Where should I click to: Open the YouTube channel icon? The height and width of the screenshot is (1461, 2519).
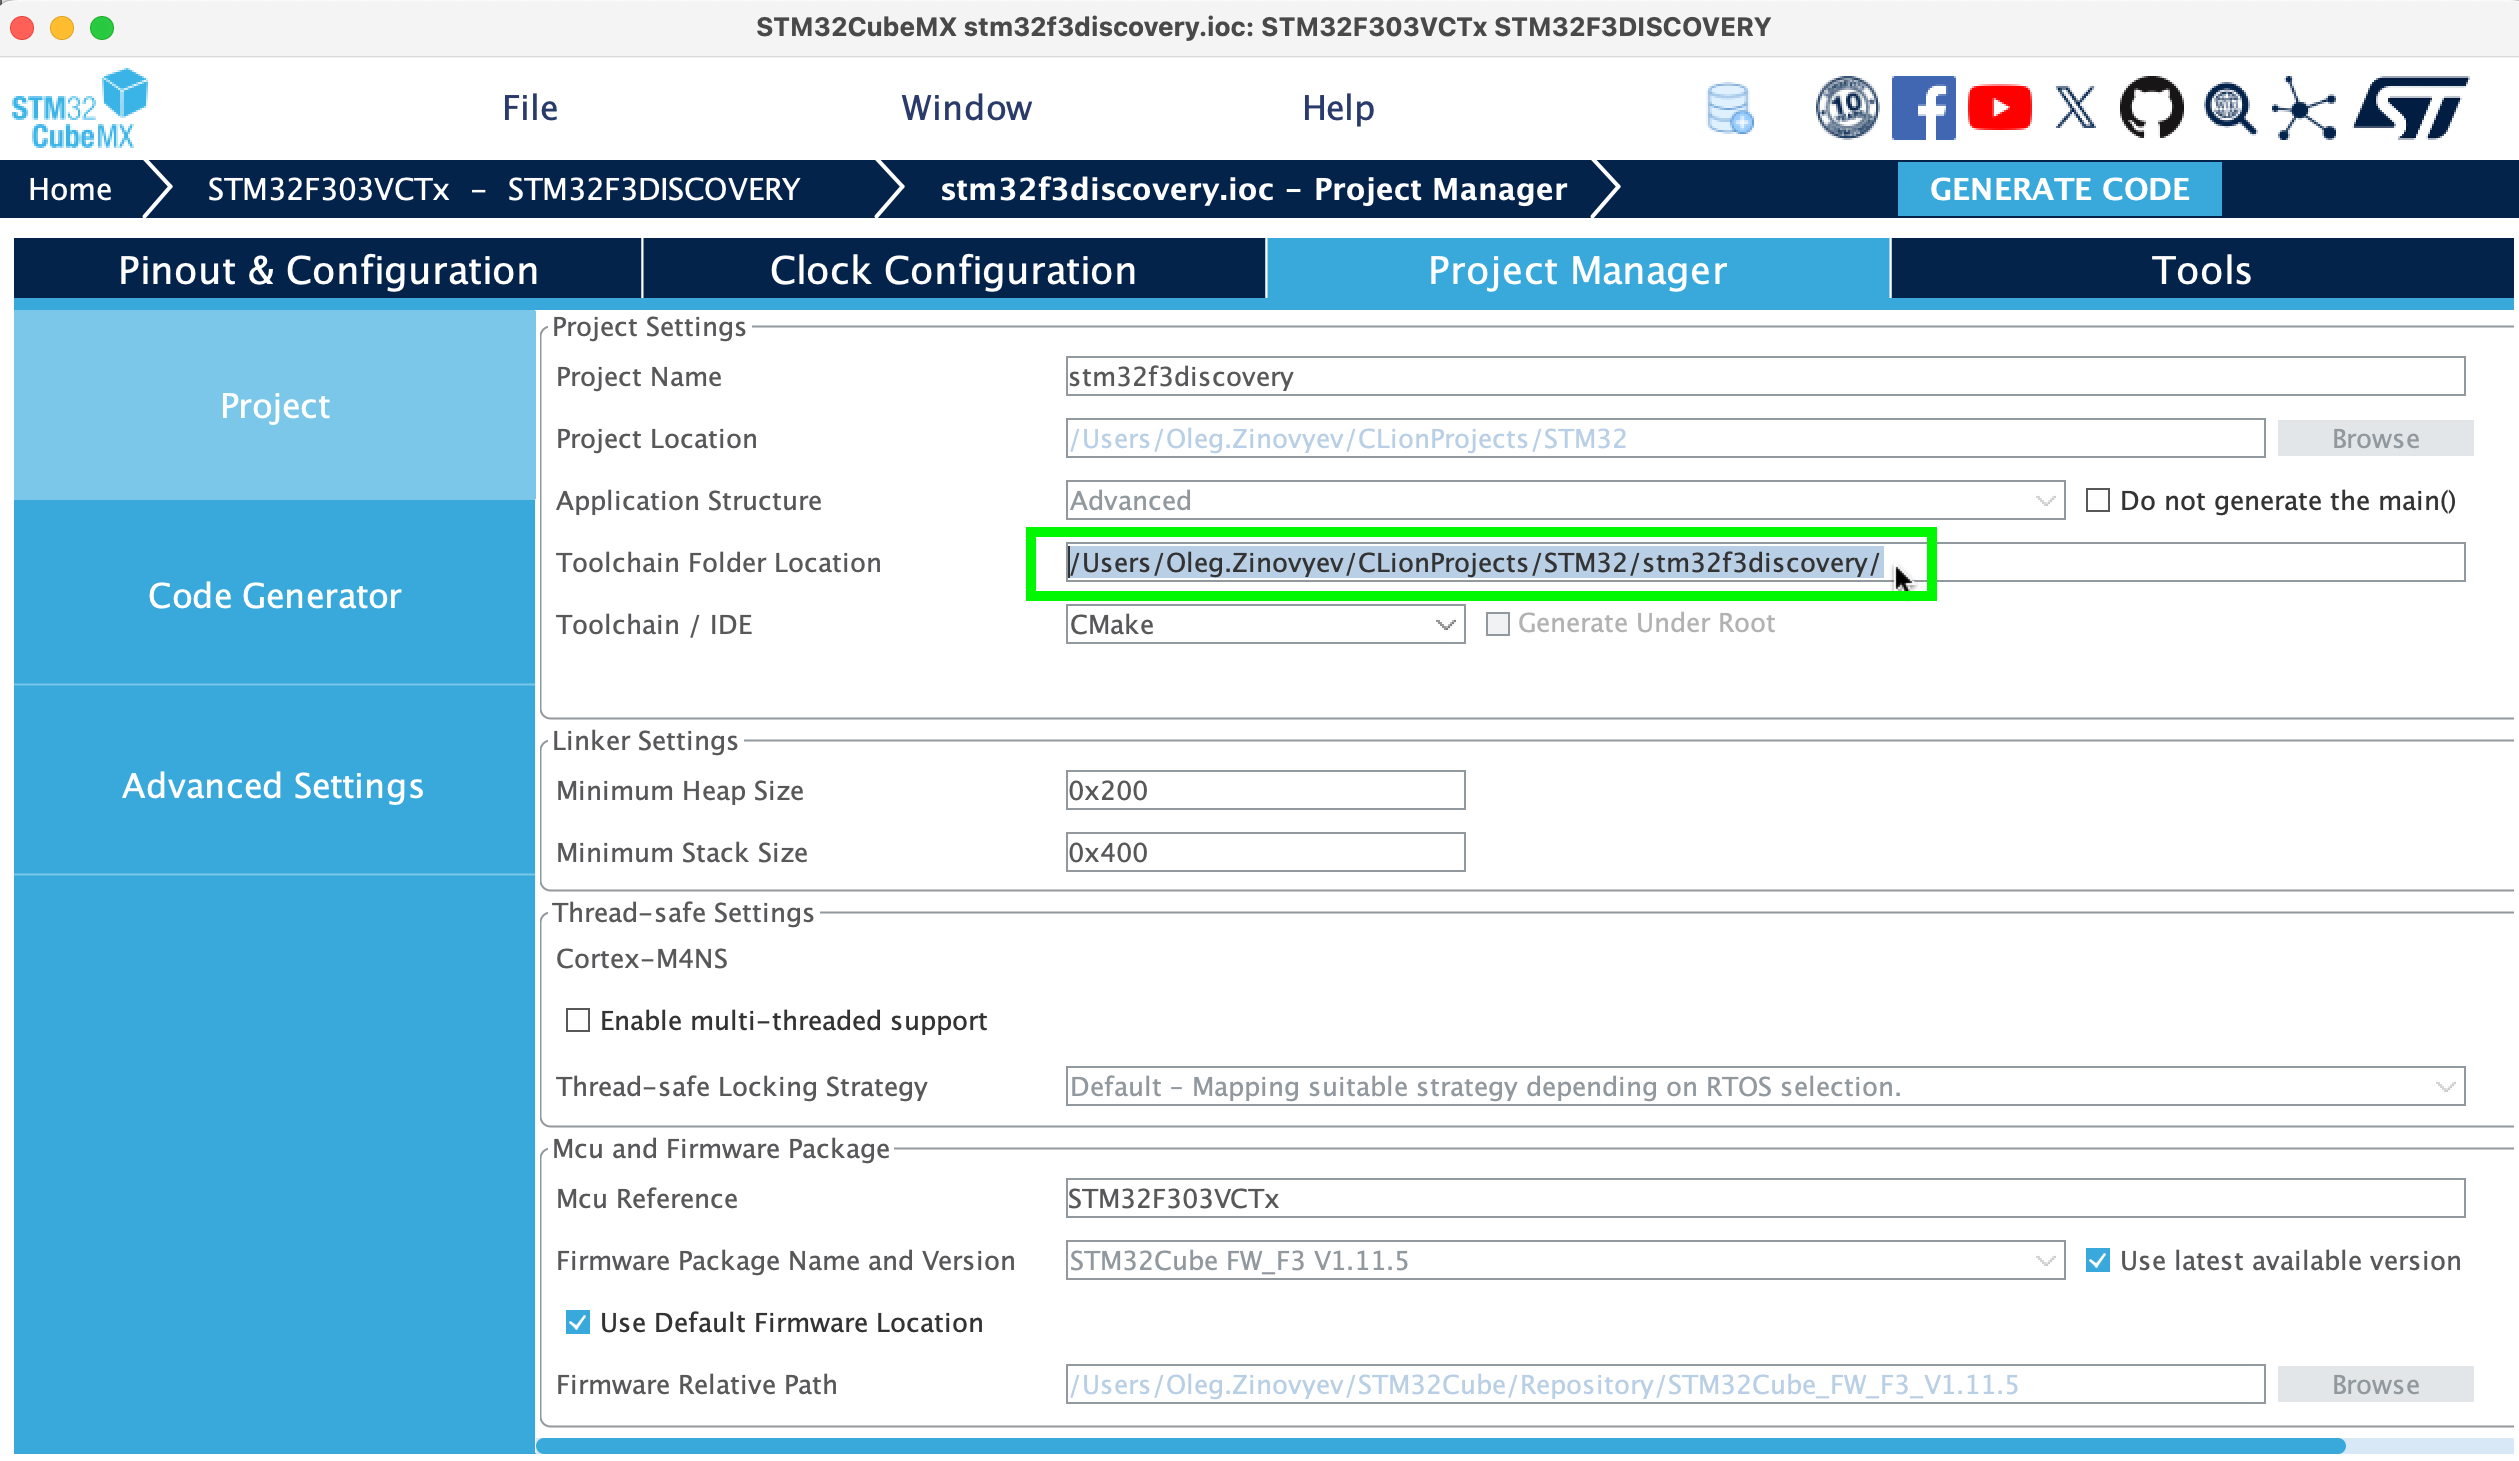[1999, 107]
